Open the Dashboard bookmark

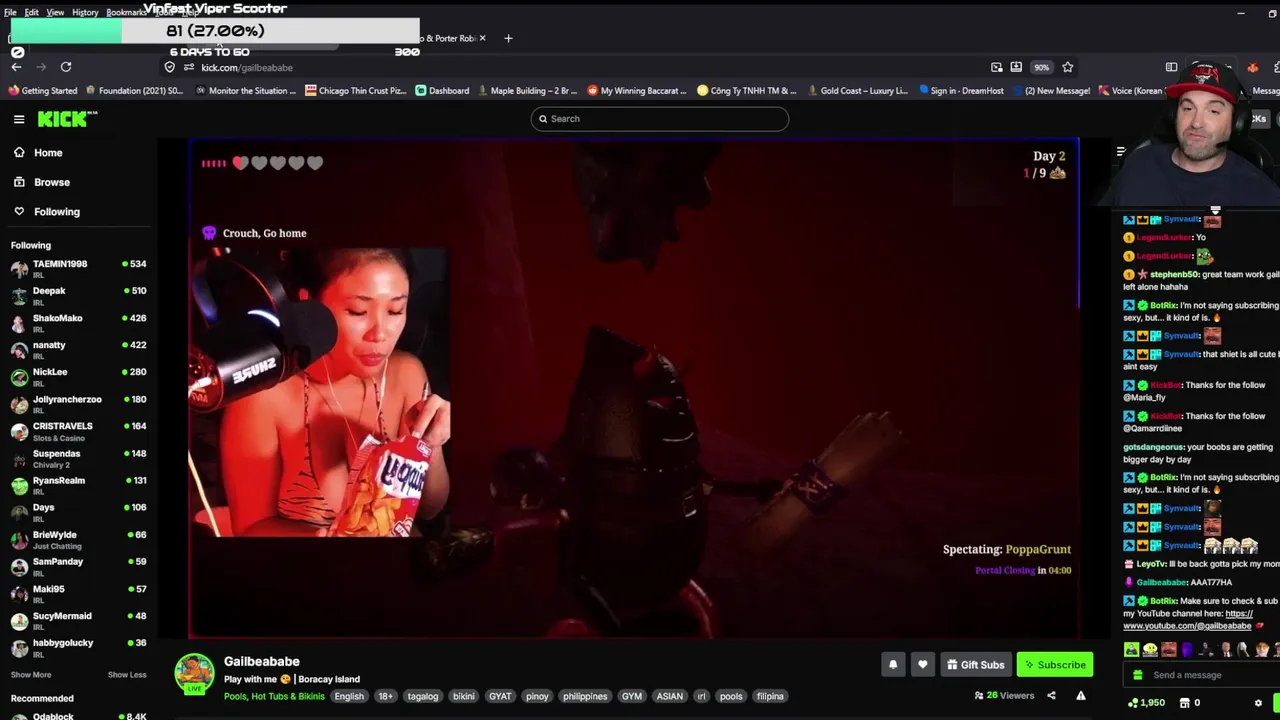coord(441,90)
